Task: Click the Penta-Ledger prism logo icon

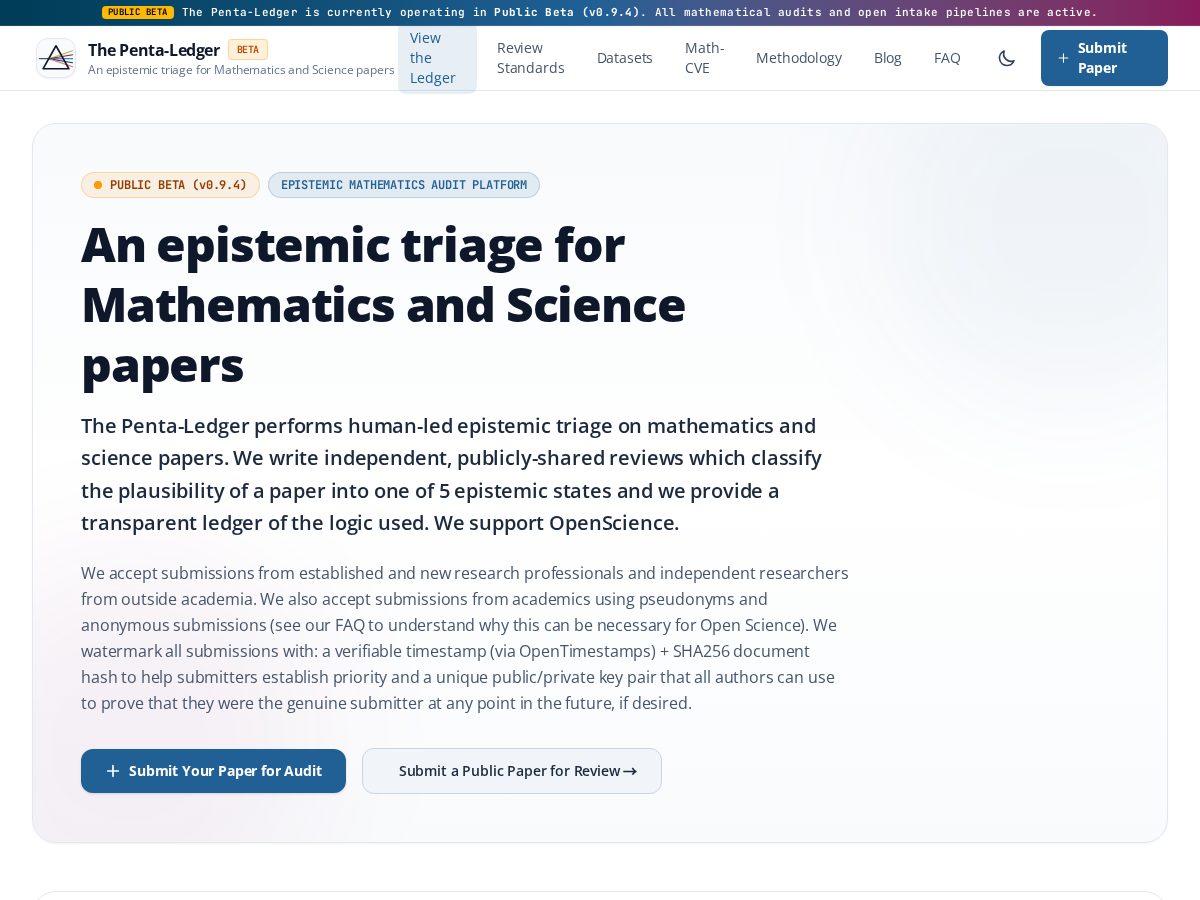Action: 56,58
